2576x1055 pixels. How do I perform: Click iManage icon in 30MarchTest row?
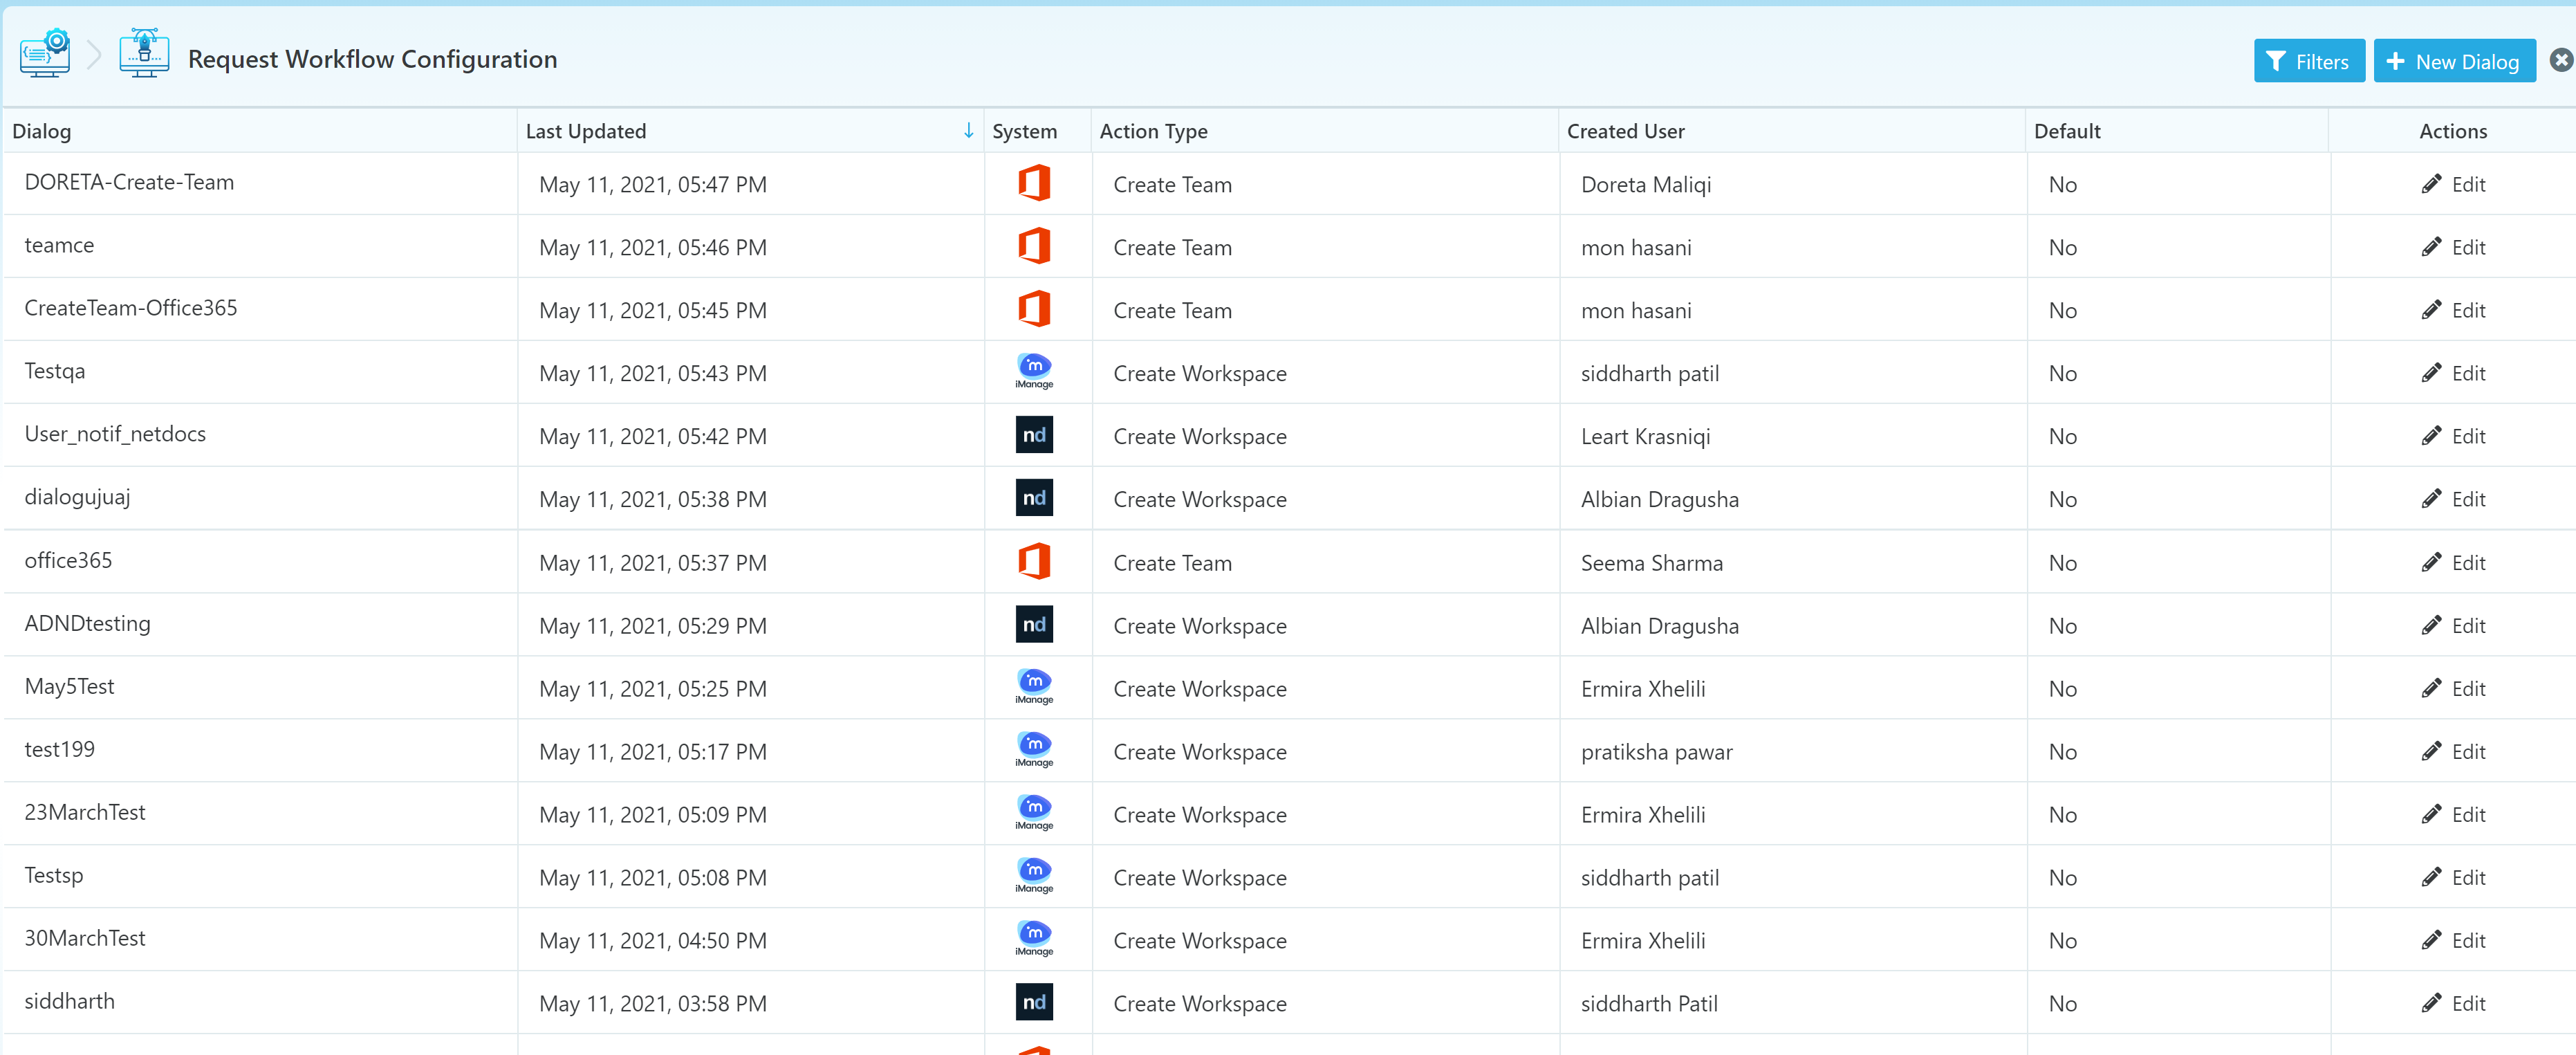point(1034,939)
